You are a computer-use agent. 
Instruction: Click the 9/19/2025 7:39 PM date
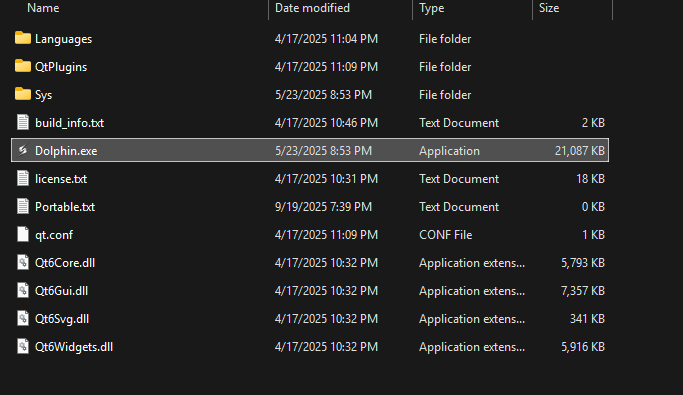(x=324, y=206)
